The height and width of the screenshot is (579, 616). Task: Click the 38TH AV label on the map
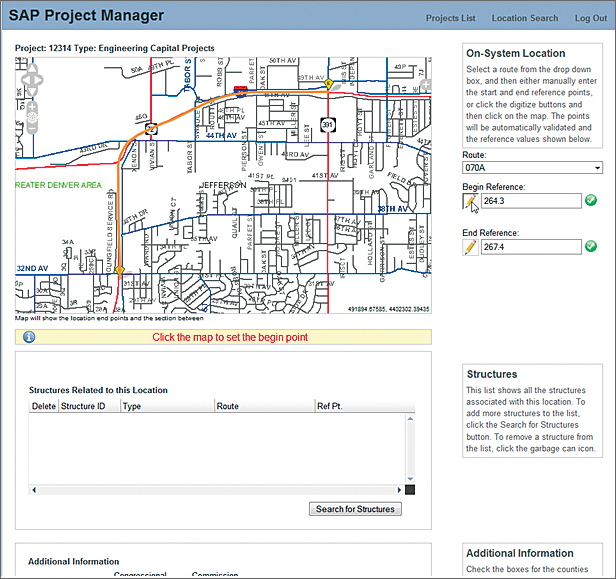[393, 209]
